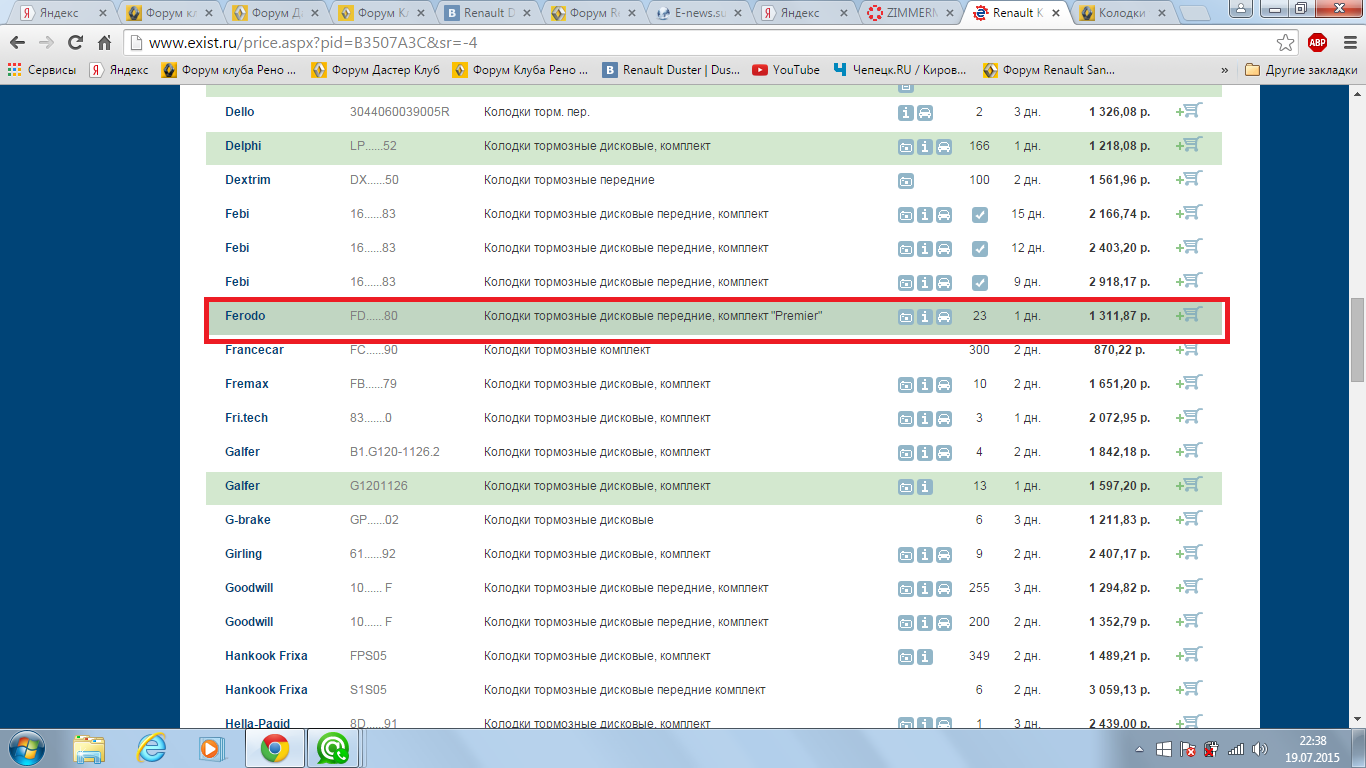
Task: Add Dextrim brake pads to cart
Action: click(x=1189, y=179)
